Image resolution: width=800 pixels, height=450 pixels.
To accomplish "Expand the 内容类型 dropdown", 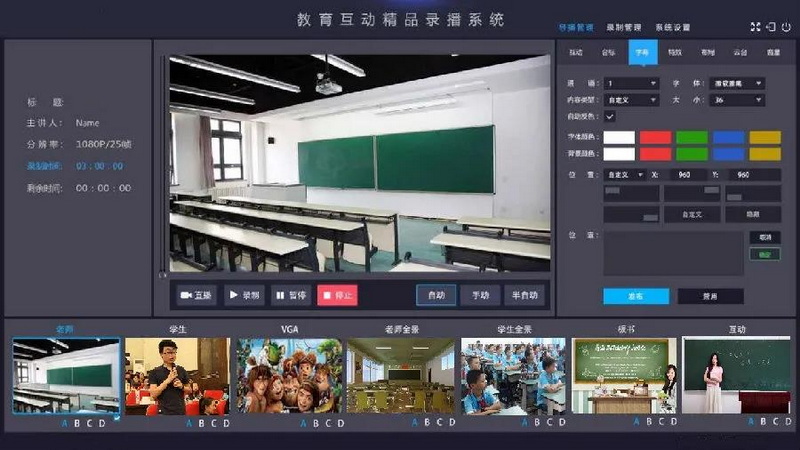I will 631,100.
